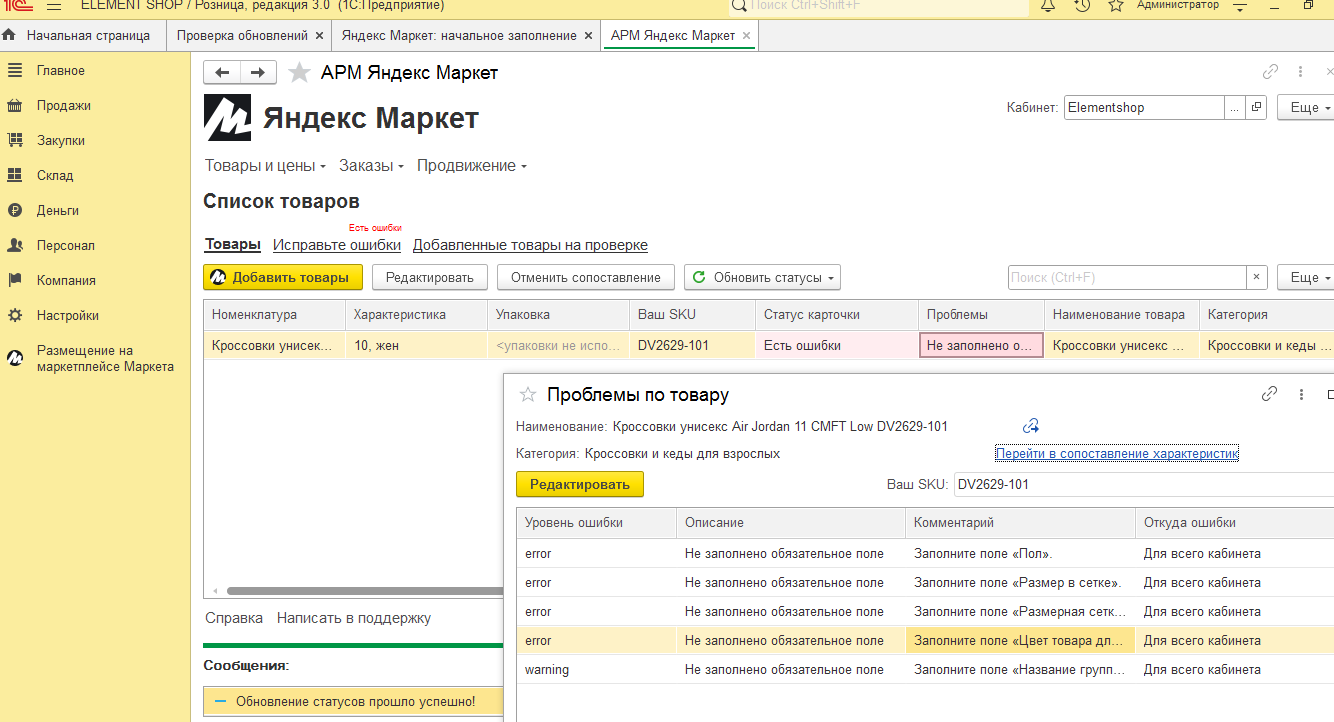Click Отменить сопоставление button
Image resolution: width=1334 pixels, height=722 pixels.
point(585,277)
